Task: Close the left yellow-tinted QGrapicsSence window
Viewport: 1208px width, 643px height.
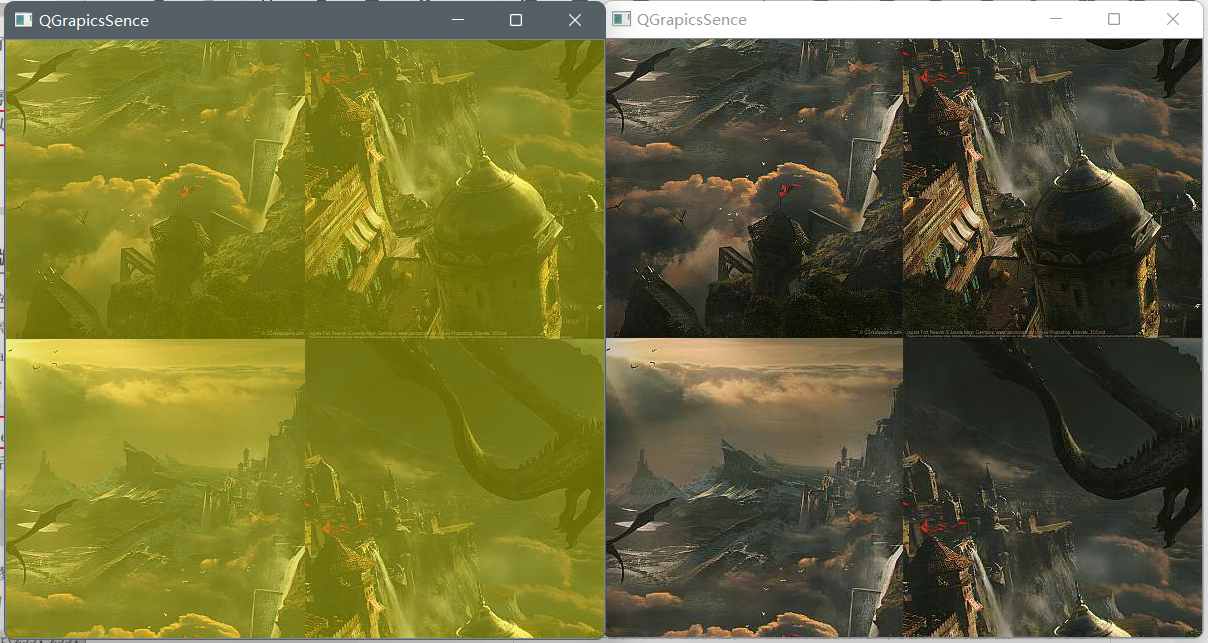Action: click(575, 20)
